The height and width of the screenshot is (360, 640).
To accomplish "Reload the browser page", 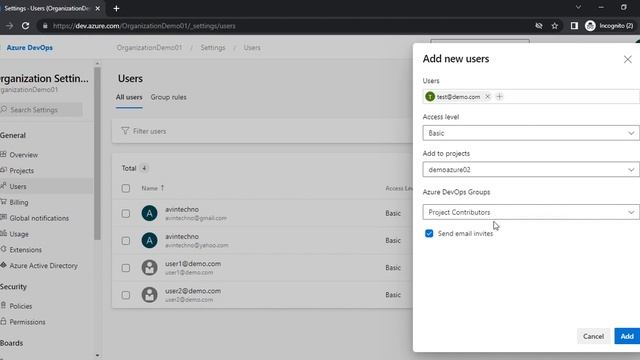I will click(x=25, y=26).
